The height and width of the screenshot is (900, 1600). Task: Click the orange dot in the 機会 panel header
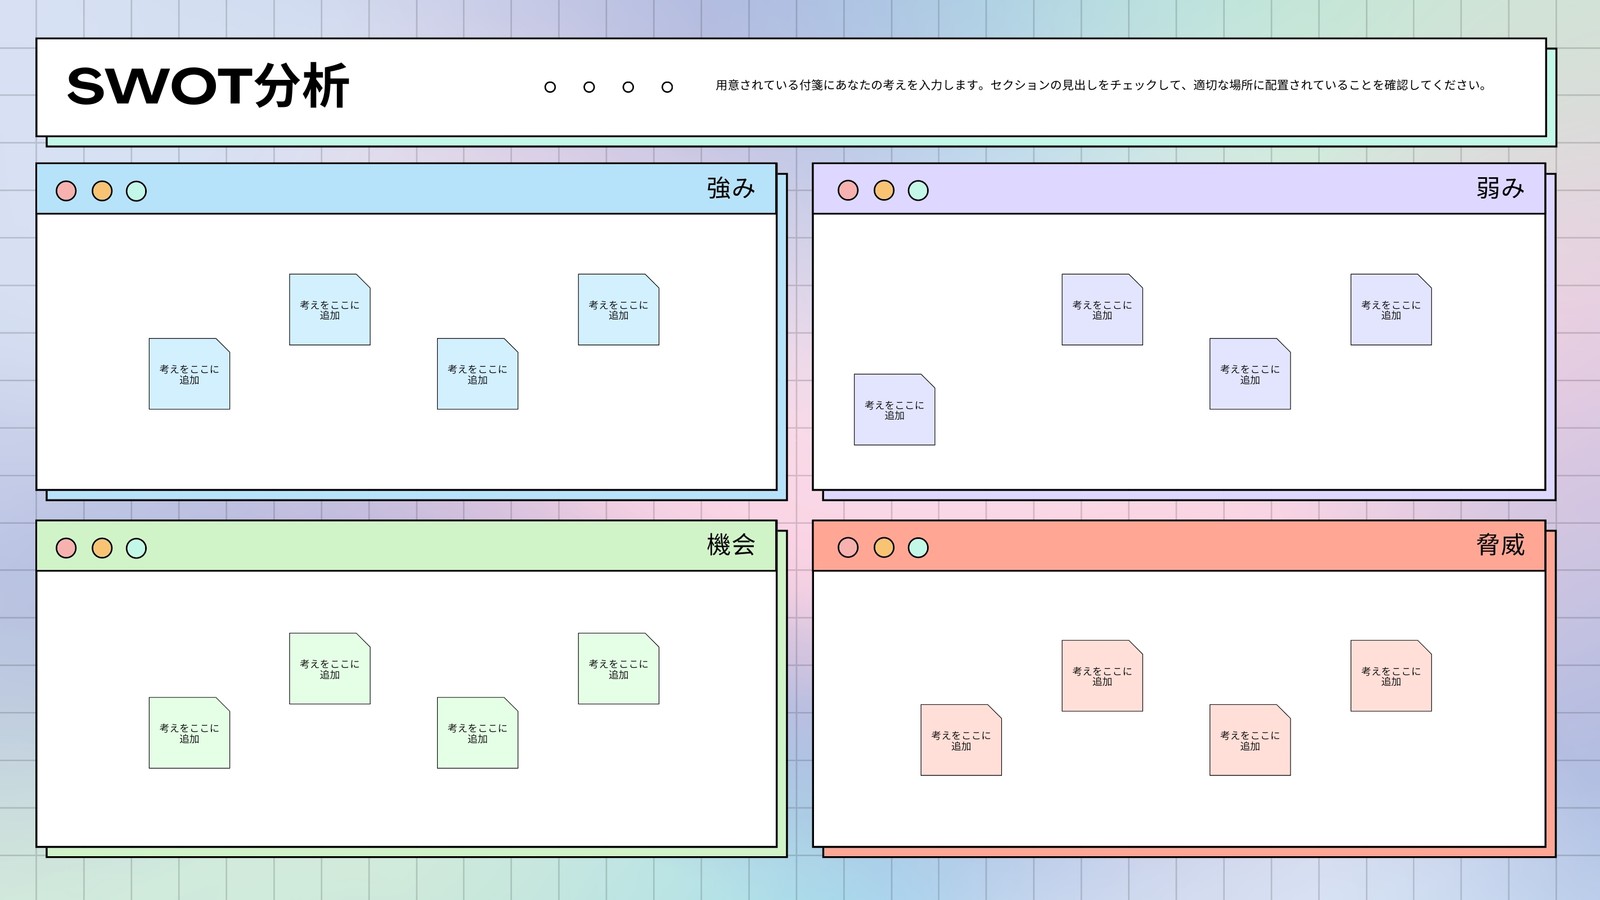tap(102, 548)
